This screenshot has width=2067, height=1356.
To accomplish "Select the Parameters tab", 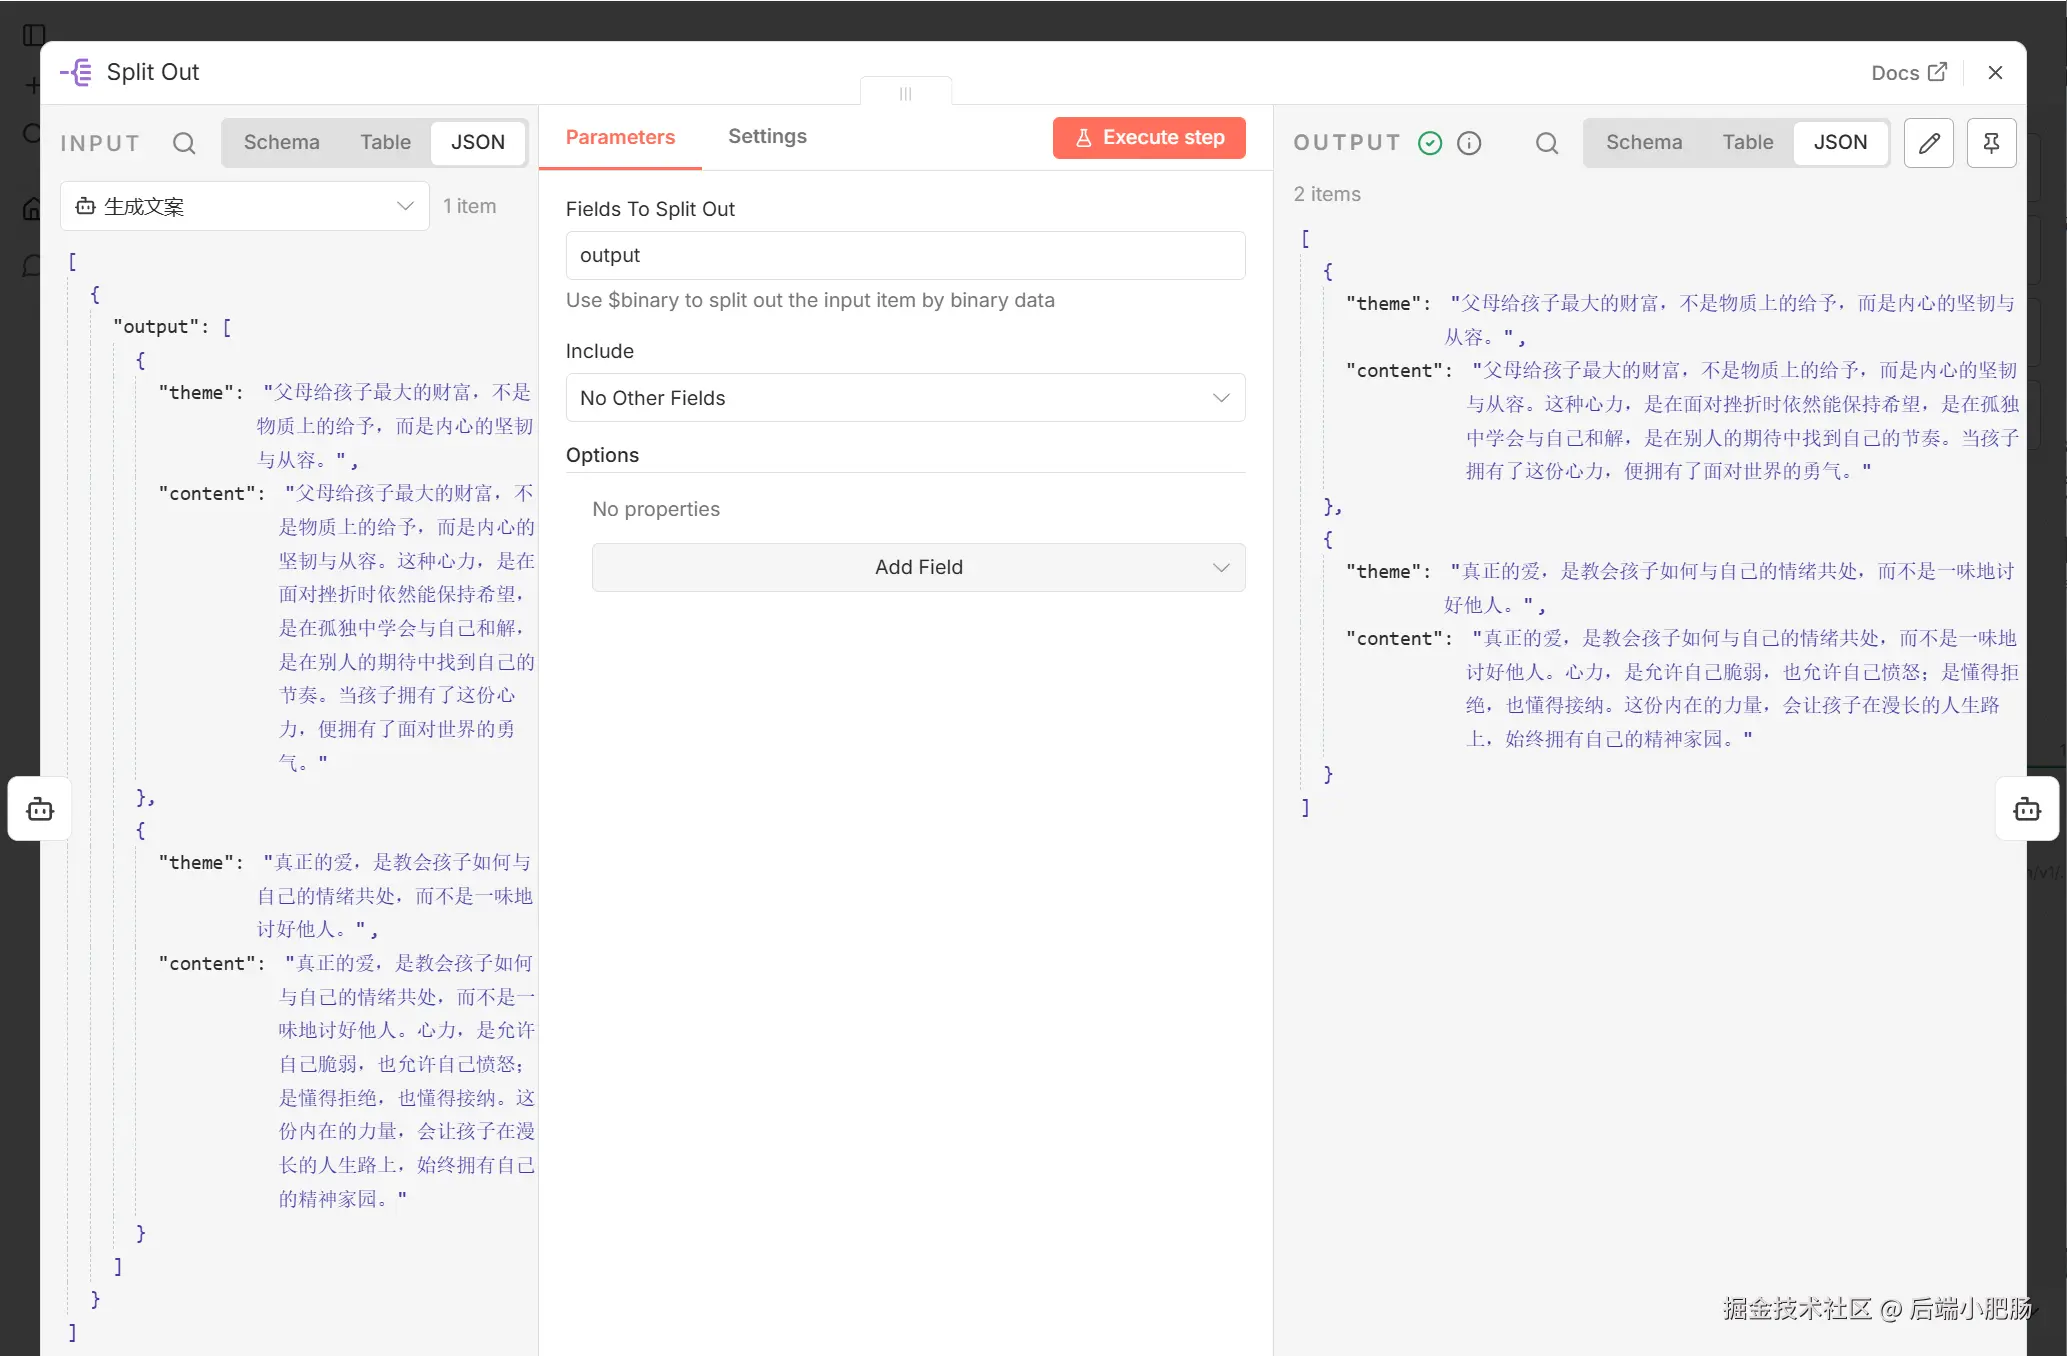I will (620, 137).
